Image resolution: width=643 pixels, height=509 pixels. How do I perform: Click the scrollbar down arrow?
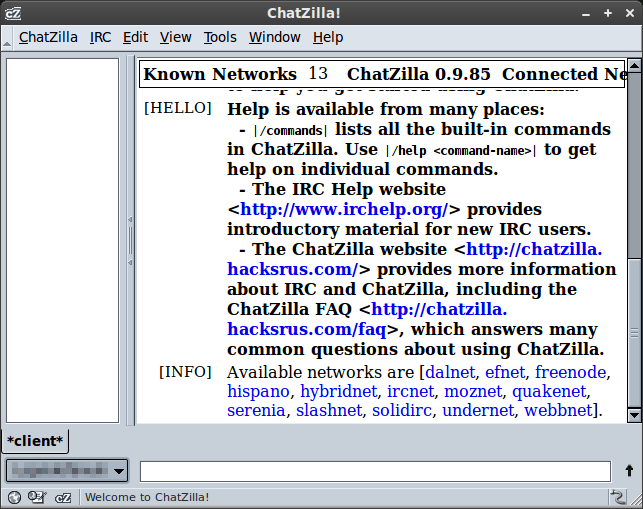coord(634,415)
